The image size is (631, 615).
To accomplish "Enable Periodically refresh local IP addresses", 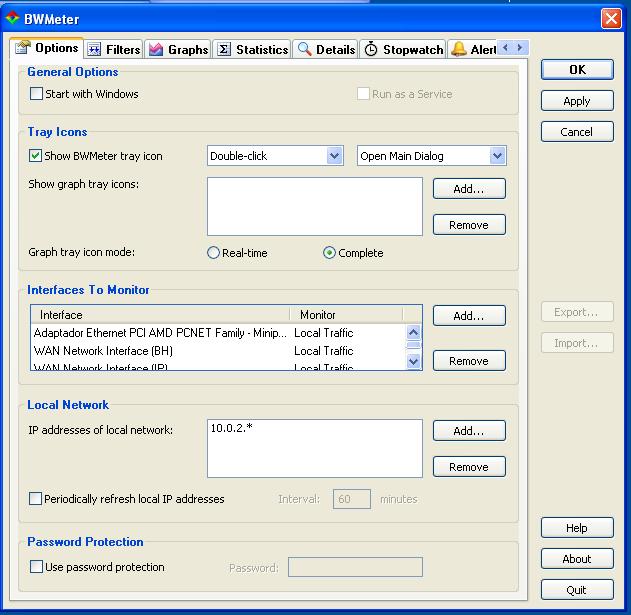I will 35,499.
